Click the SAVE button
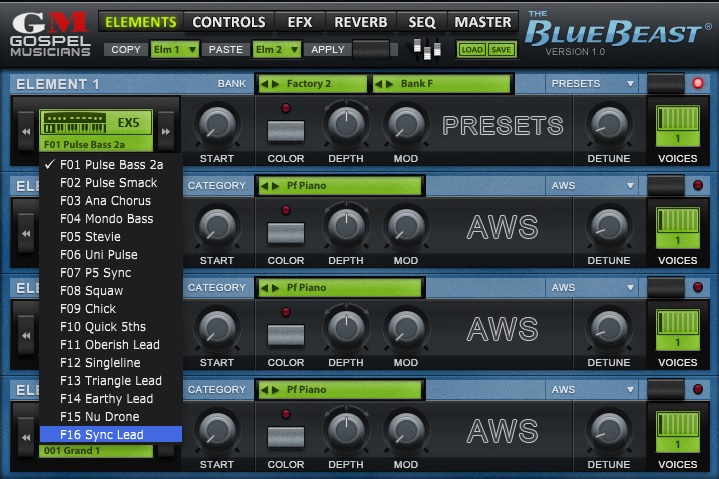The width and height of the screenshot is (719, 479). (x=501, y=50)
